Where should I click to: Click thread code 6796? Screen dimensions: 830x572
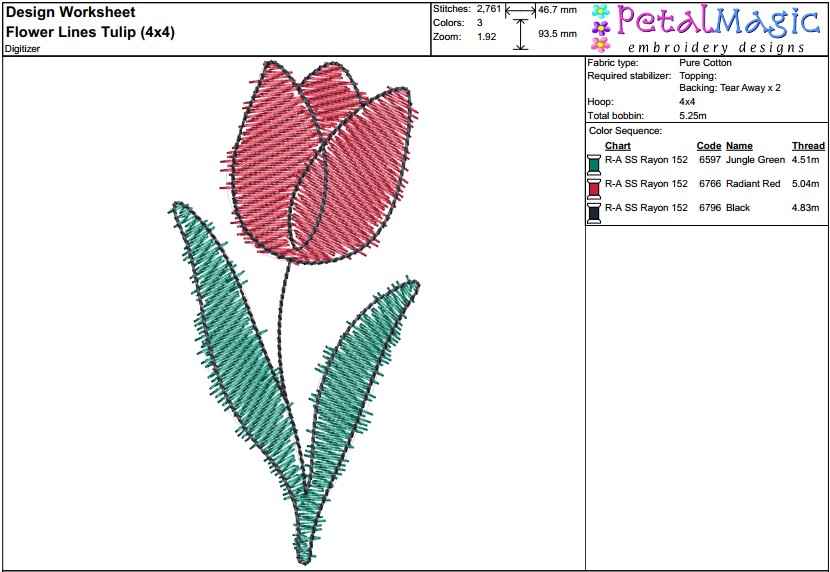[x=710, y=208]
